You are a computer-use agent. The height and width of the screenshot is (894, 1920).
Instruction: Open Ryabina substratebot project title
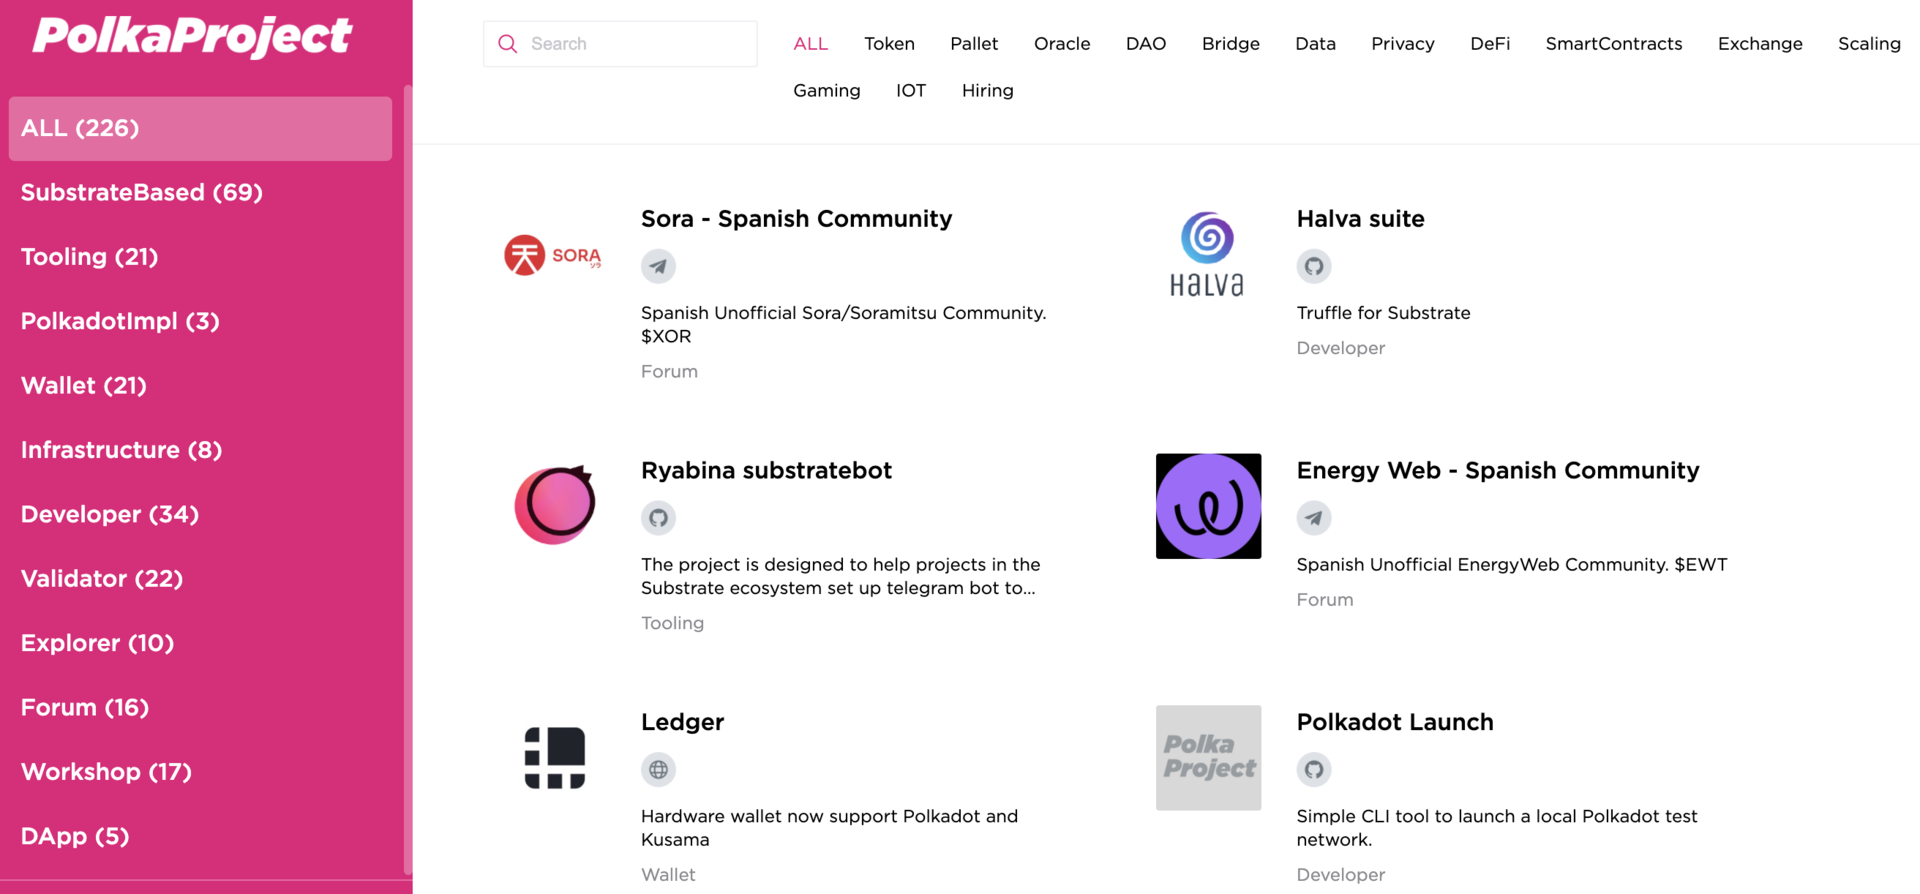[766, 470]
